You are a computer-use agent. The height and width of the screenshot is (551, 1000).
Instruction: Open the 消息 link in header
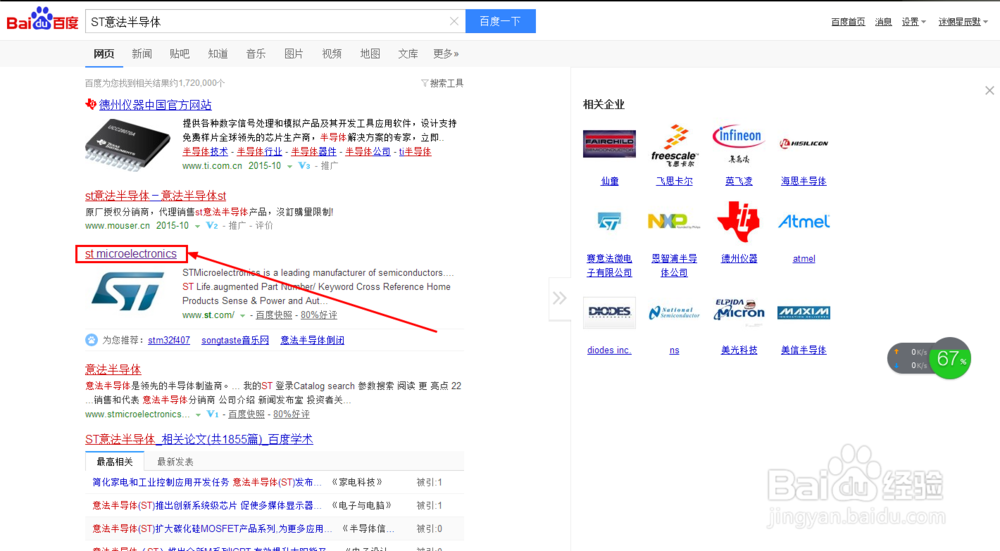(x=883, y=22)
